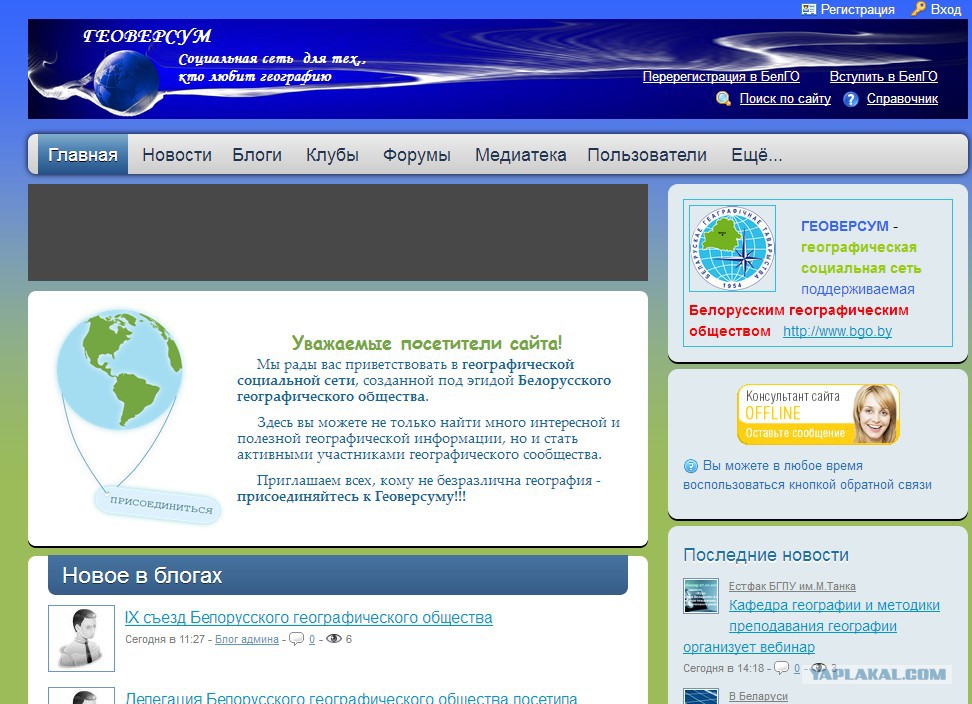972x704 pixels.
Task: Click the registration card icon
Action: click(808, 9)
